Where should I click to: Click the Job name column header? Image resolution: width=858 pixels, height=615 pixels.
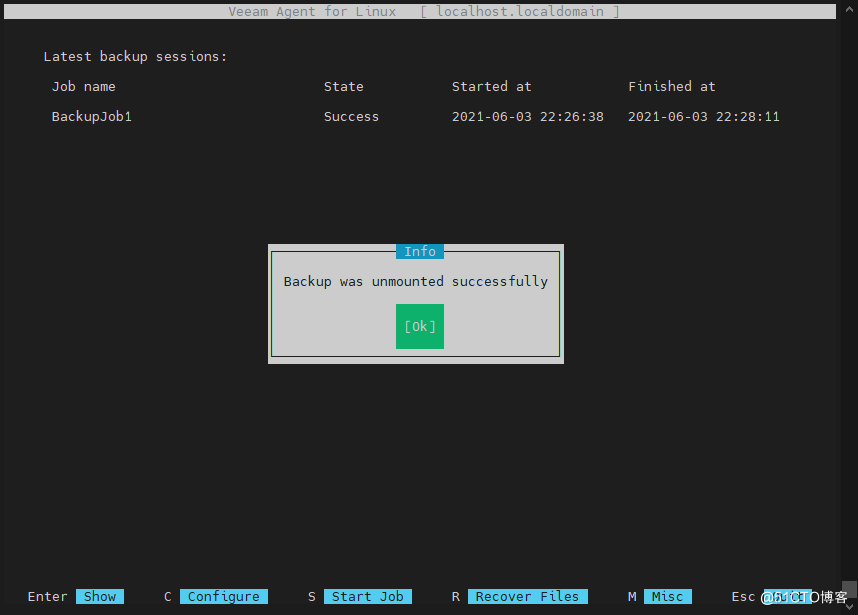[x=84, y=86]
